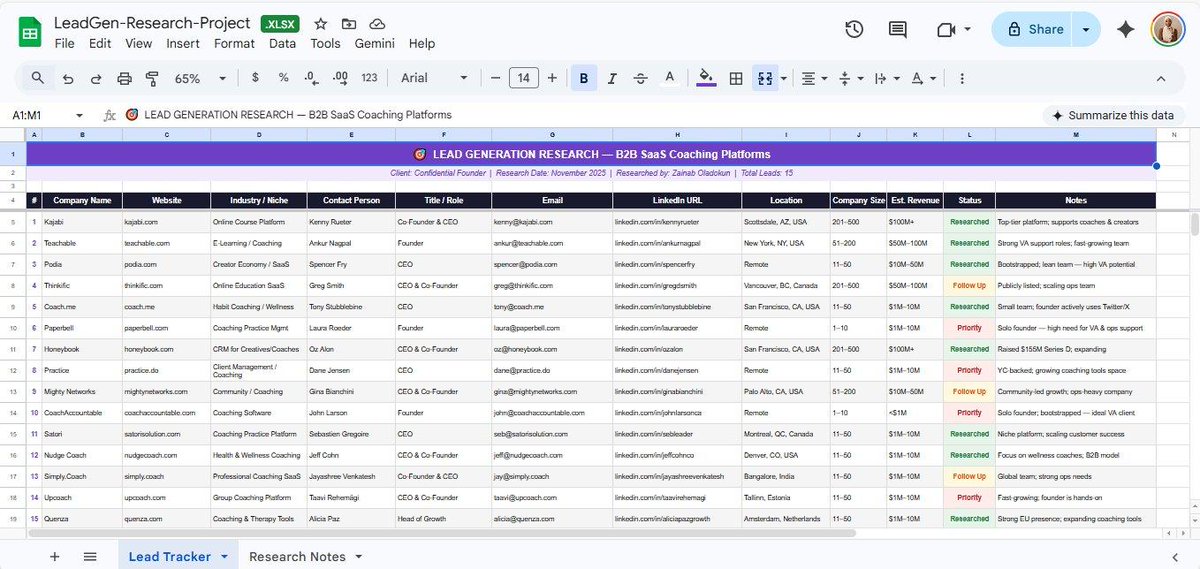The width and height of the screenshot is (1200, 569).
Task: Format cells as currency
Action: click(255, 77)
